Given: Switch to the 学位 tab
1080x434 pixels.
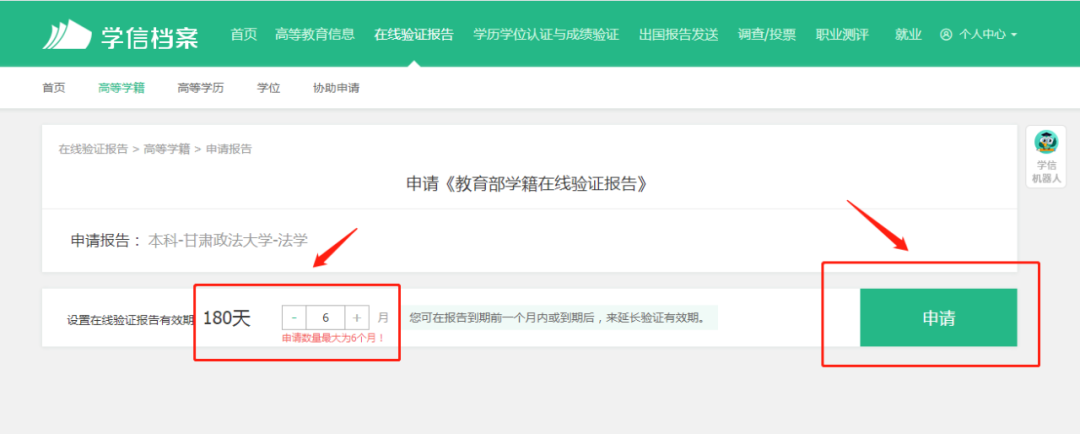Looking at the screenshot, I should (269, 88).
